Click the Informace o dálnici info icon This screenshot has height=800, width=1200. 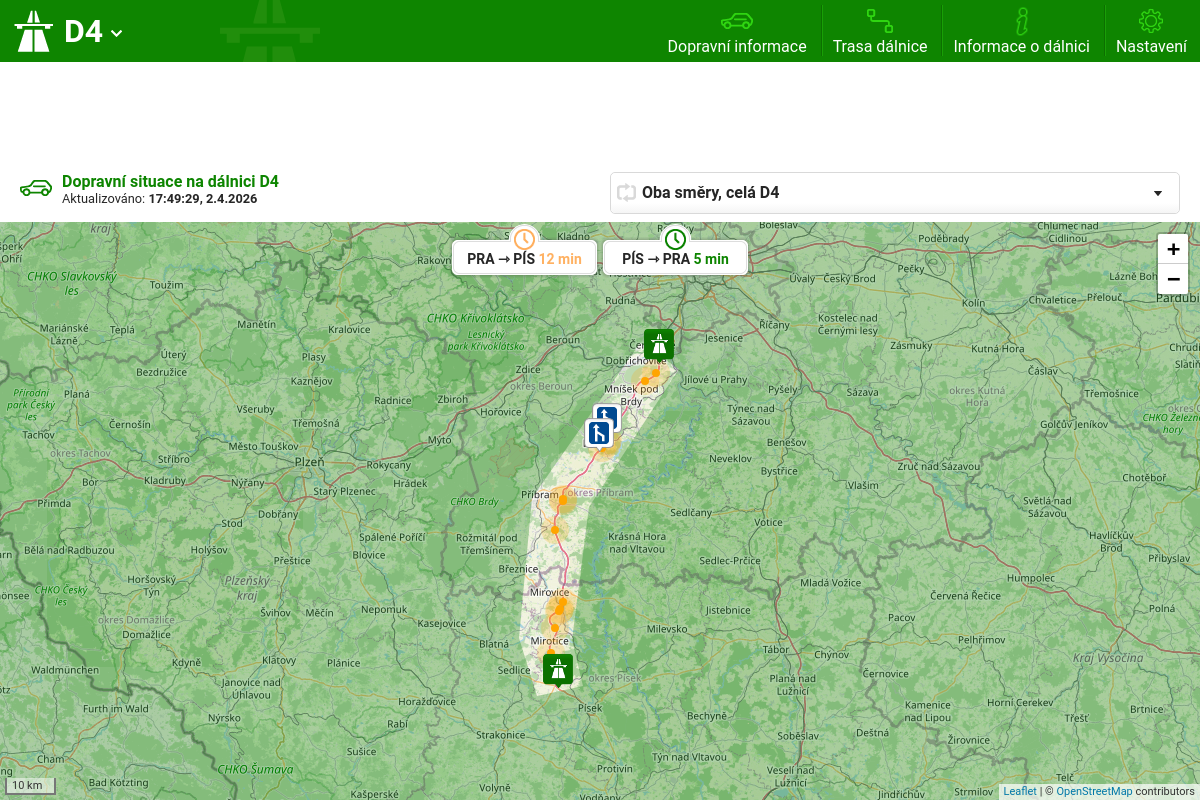pyautogui.click(x=1021, y=21)
